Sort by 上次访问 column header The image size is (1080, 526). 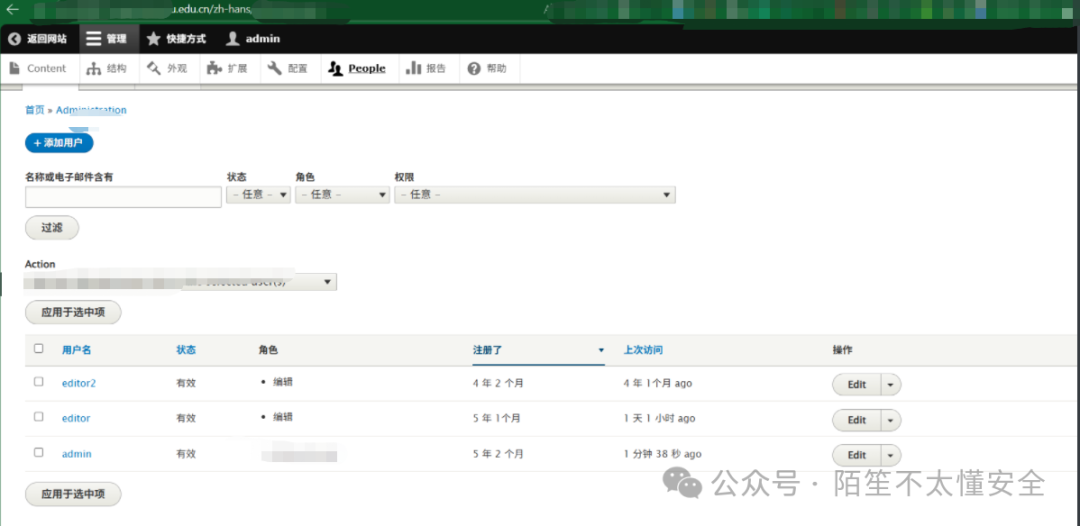643,350
